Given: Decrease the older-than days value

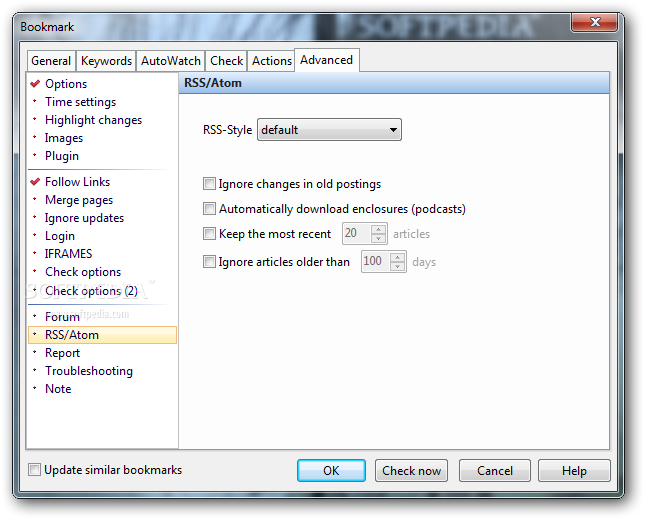Looking at the screenshot, I should coord(397,266).
